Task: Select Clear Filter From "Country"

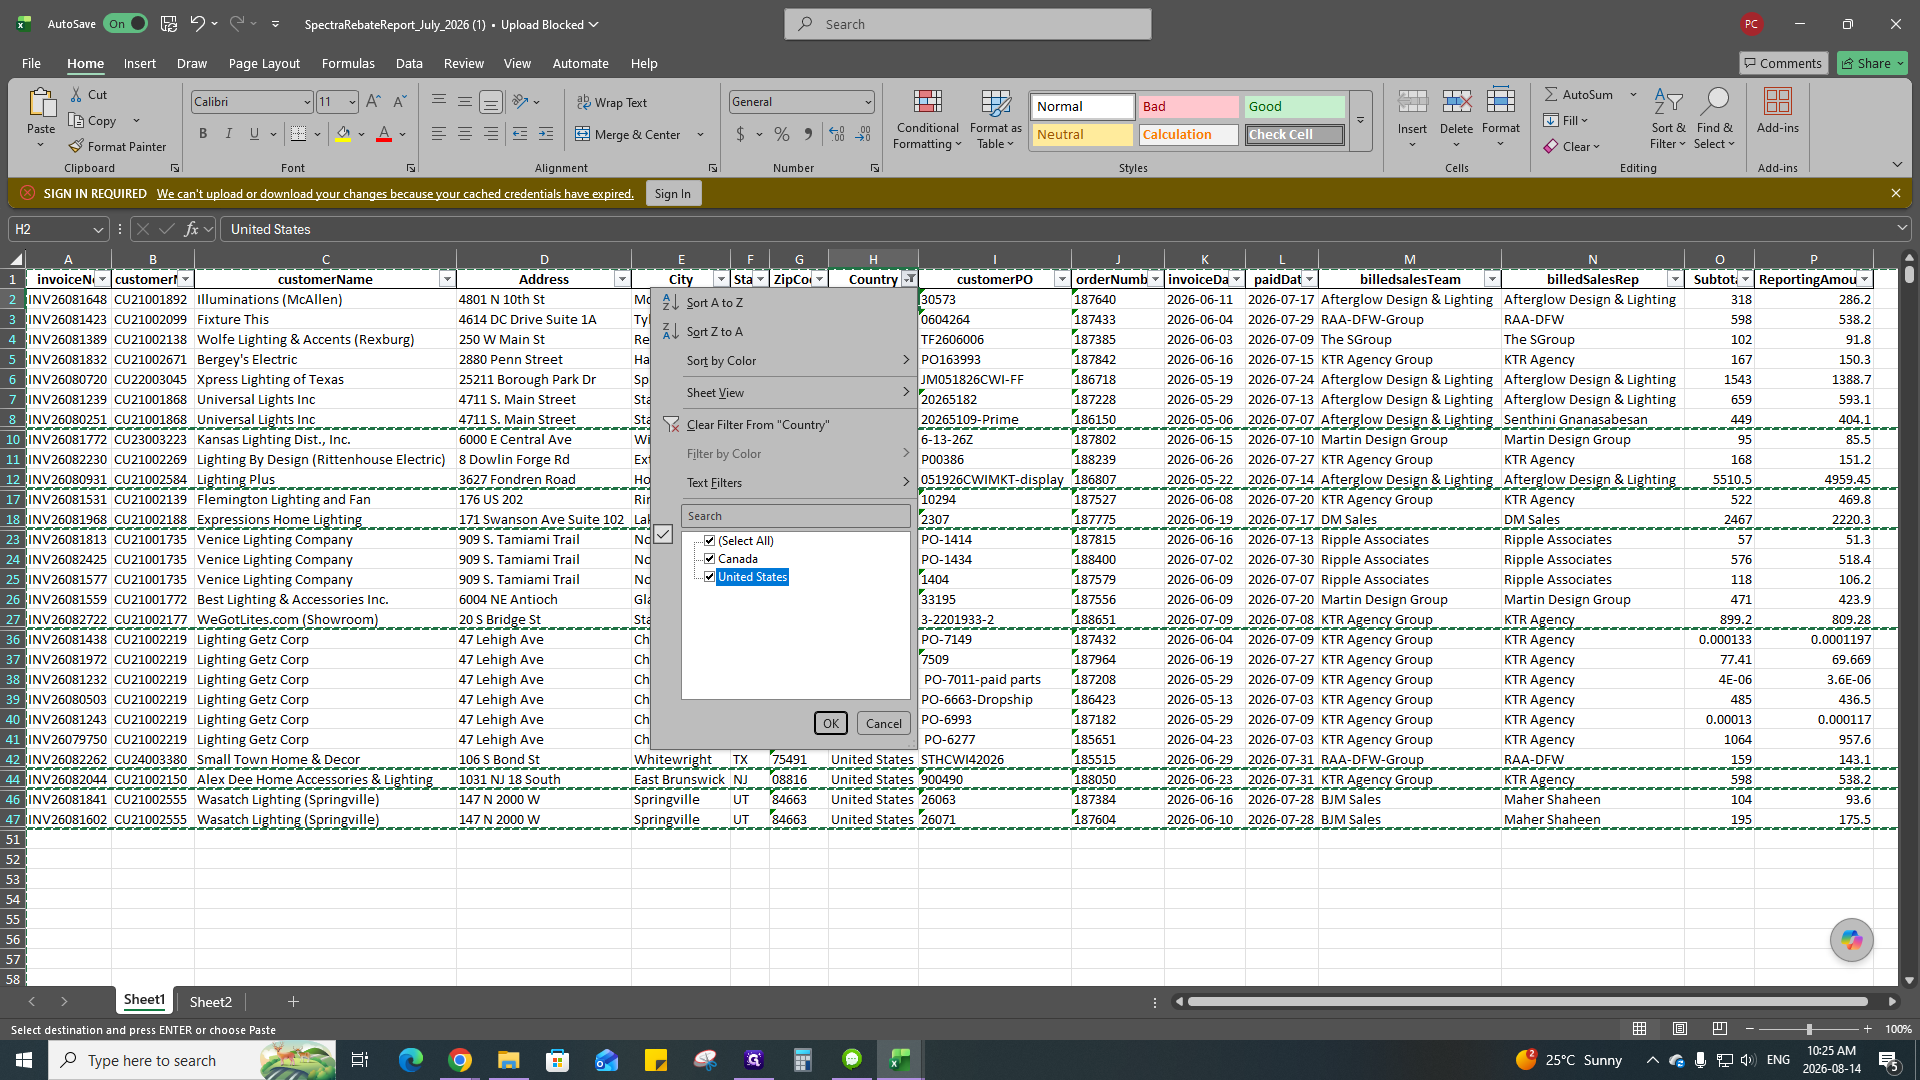Action: pos(758,425)
